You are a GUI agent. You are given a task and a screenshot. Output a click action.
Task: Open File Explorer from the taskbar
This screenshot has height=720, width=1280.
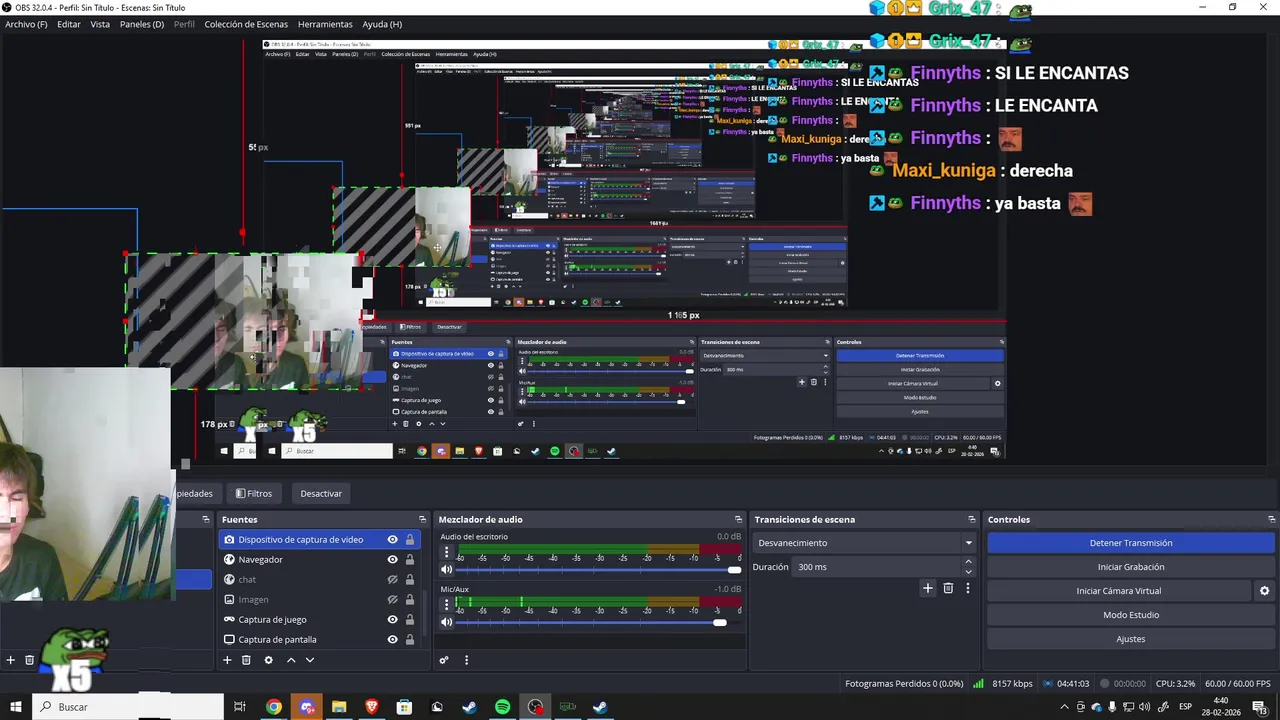tap(339, 707)
